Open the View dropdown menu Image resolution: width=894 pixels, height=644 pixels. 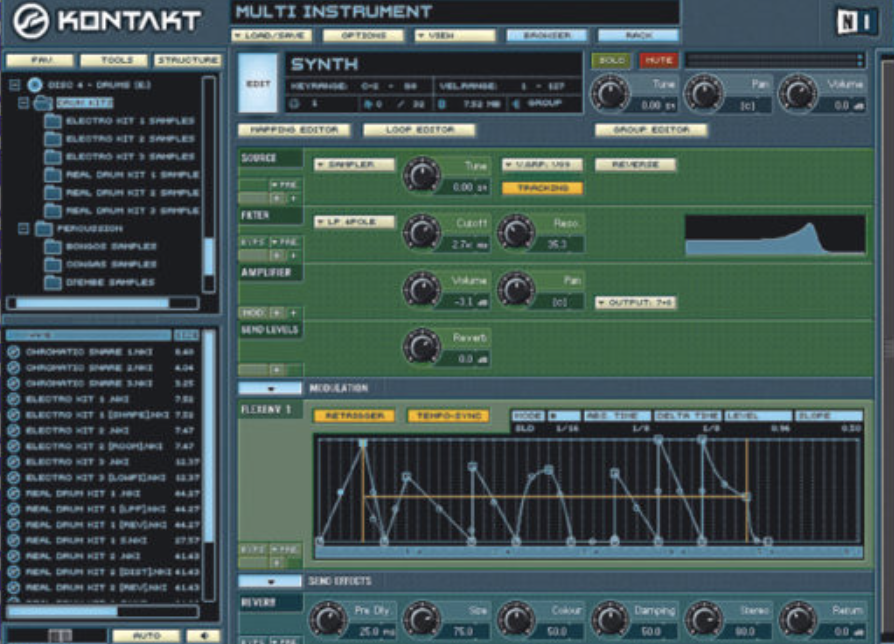point(455,35)
